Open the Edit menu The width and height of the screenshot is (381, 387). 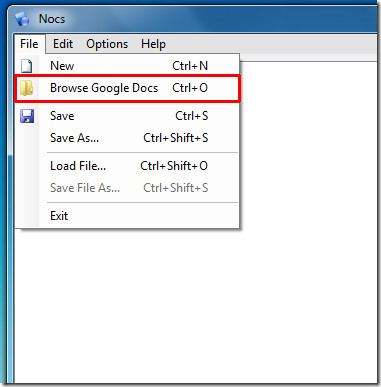pos(63,44)
